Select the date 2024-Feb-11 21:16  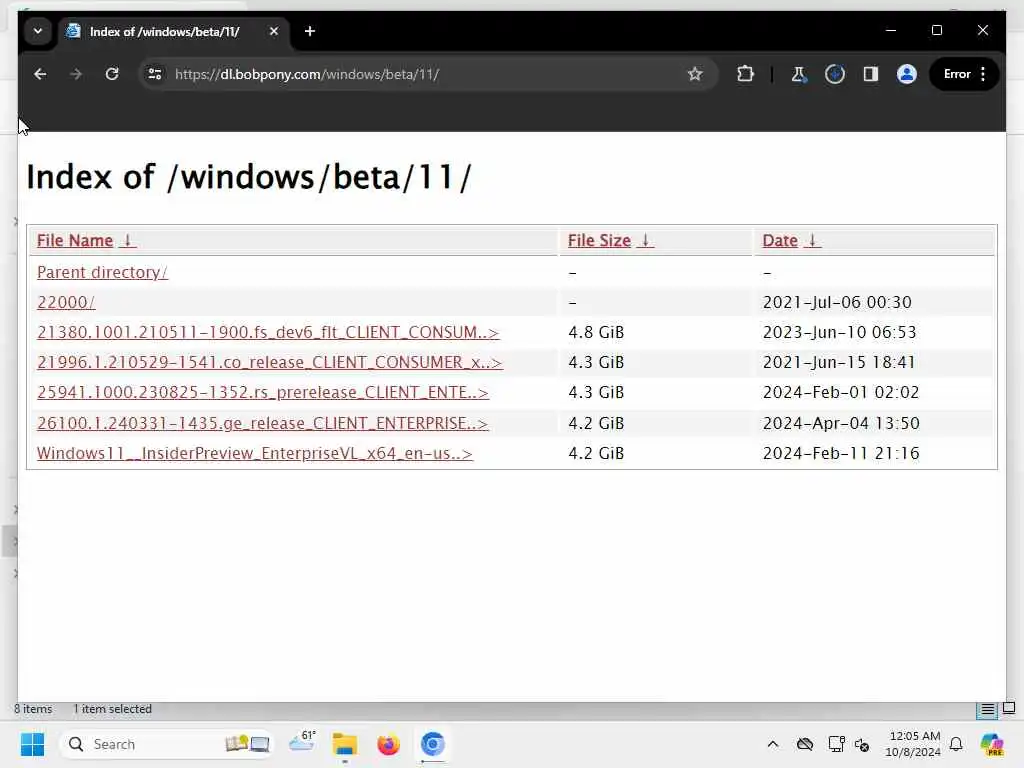click(841, 453)
